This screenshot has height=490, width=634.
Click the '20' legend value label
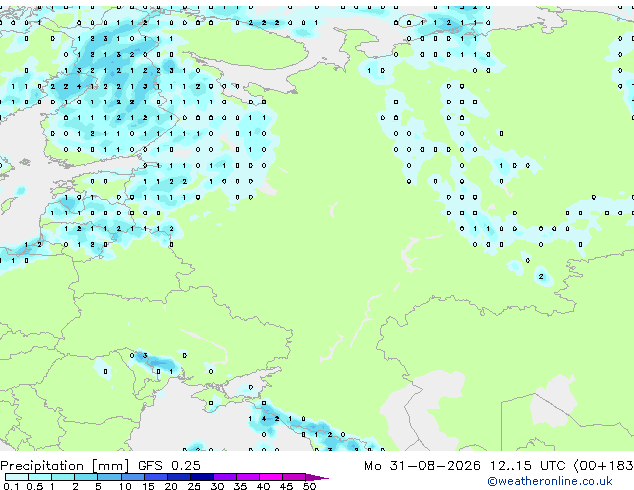click(171, 486)
